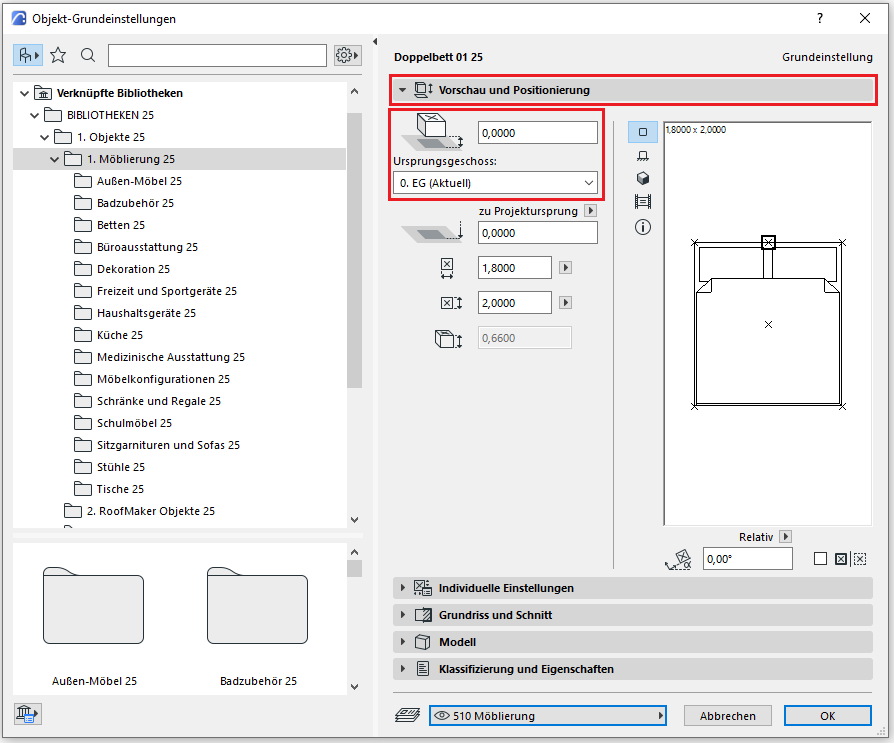
Task: Select the Stühle 25 folder
Action: pos(120,467)
